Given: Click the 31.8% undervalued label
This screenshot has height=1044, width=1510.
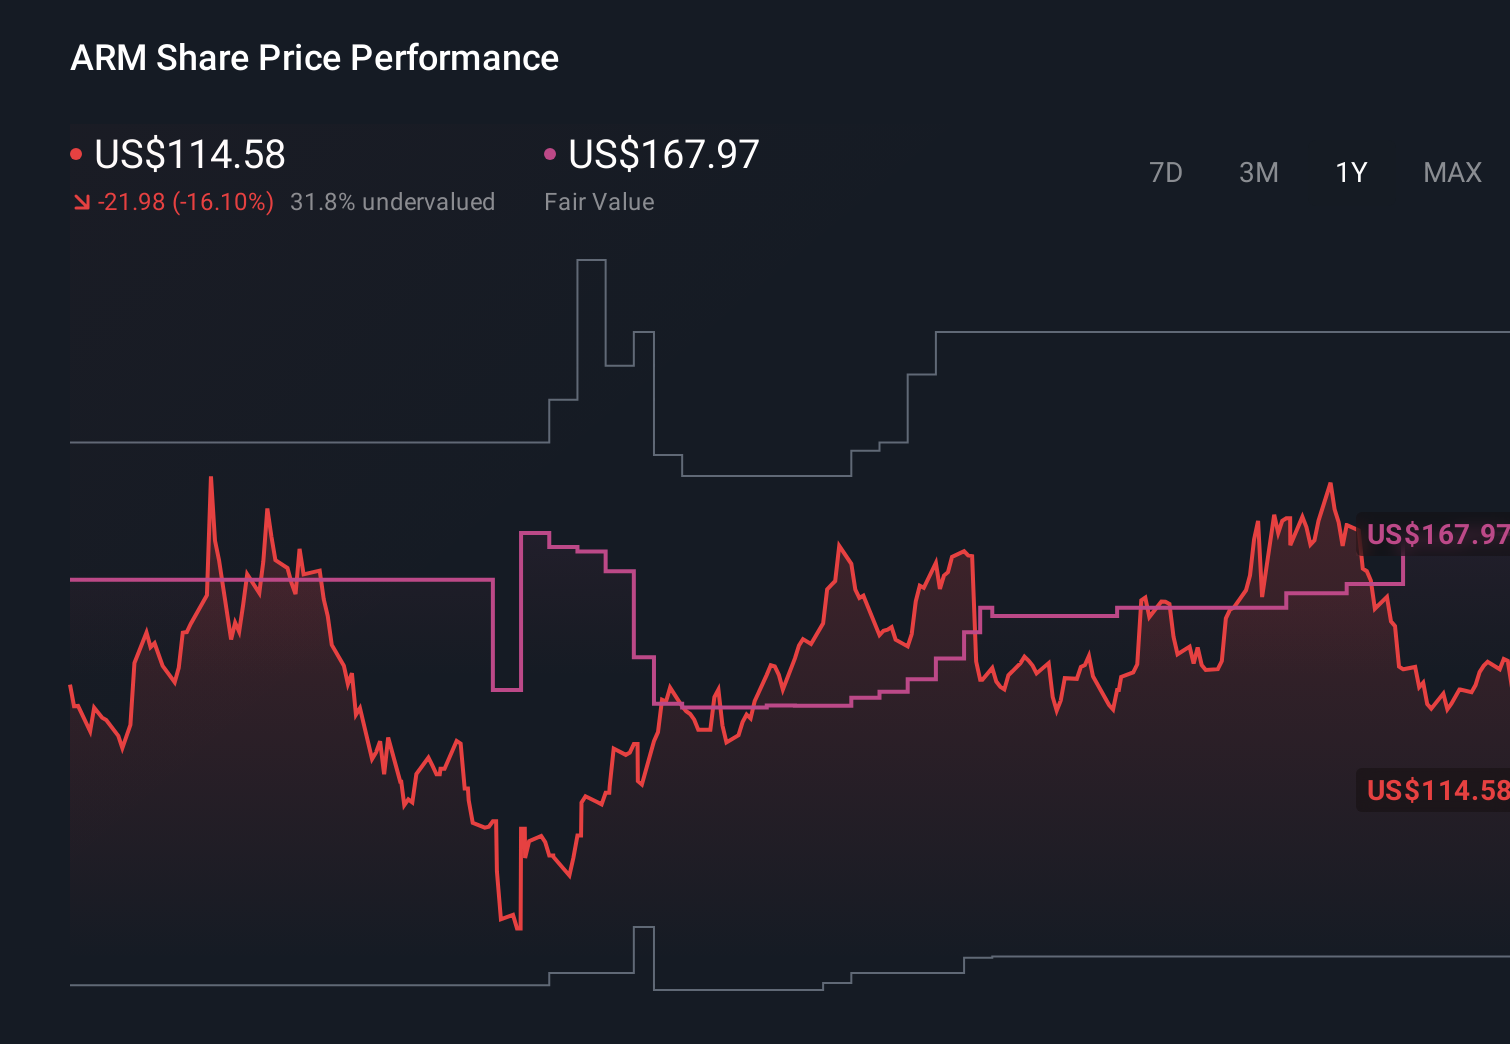Looking at the screenshot, I should [393, 202].
